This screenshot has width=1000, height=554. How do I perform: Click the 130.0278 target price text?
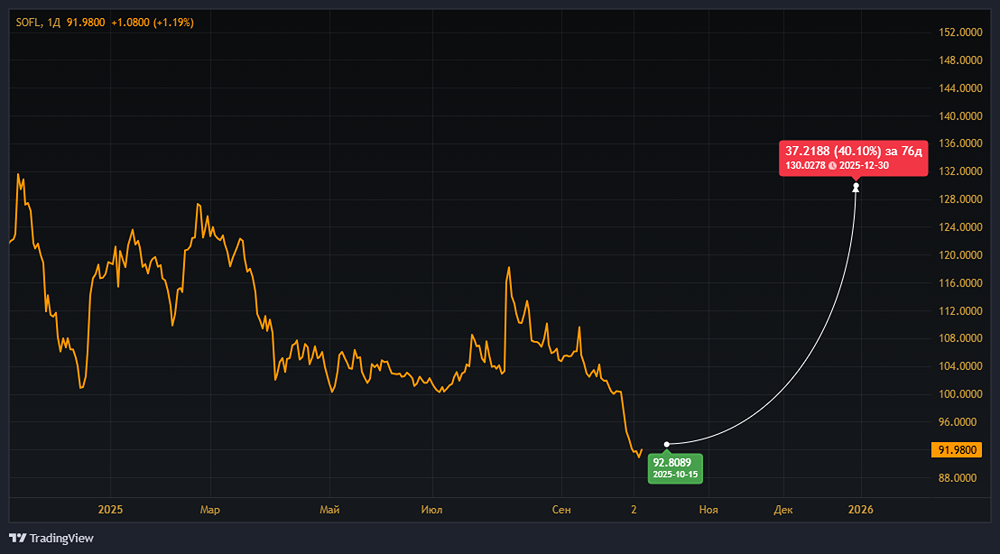tap(805, 166)
